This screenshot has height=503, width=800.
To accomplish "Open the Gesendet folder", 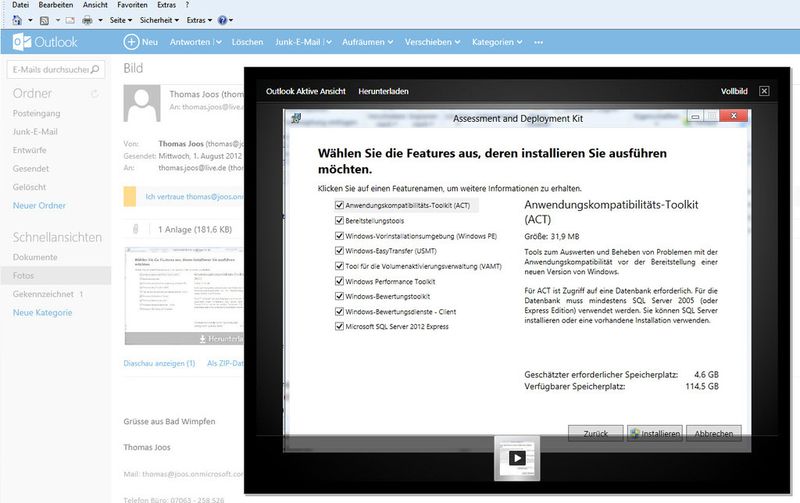I will point(31,168).
